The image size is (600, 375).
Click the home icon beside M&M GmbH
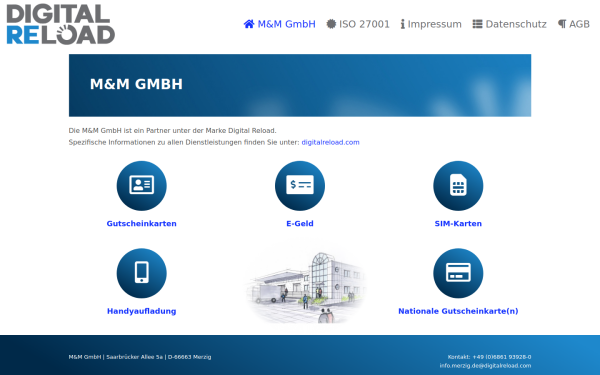249,24
